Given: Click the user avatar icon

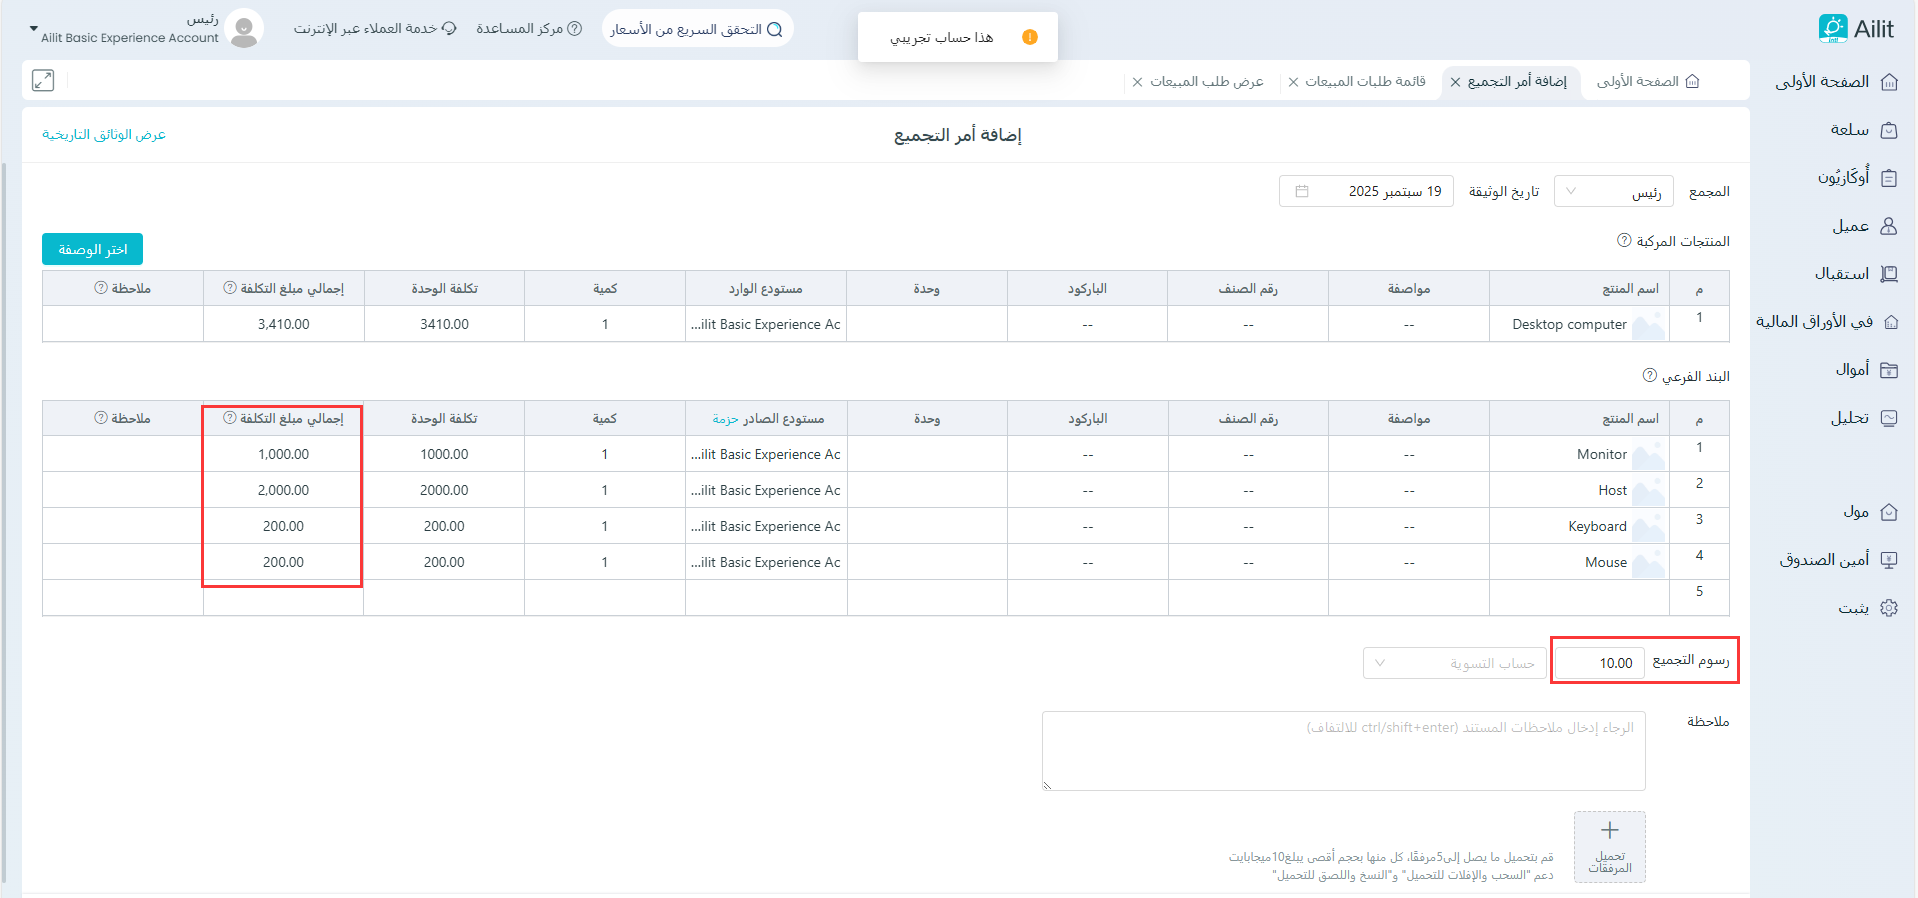Looking at the screenshot, I should [x=244, y=29].
